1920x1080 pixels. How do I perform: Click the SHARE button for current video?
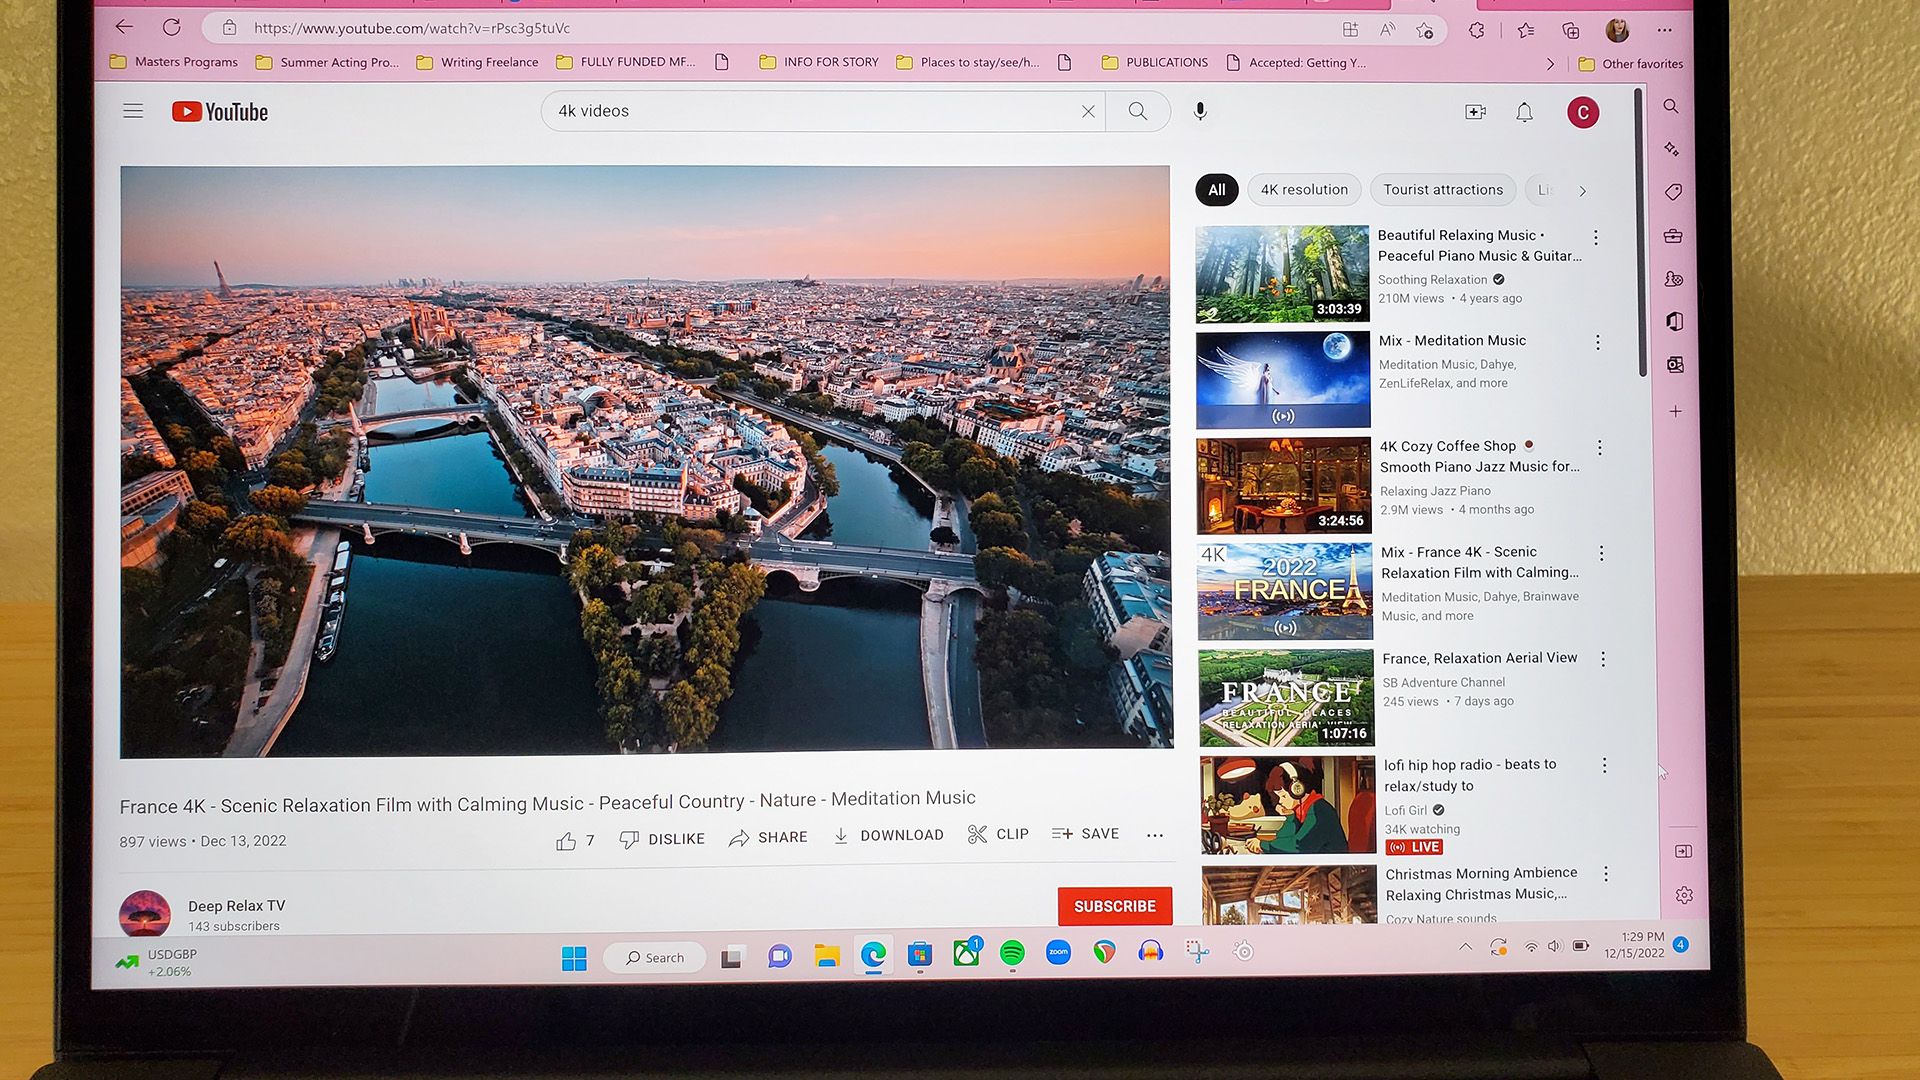[x=769, y=835]
